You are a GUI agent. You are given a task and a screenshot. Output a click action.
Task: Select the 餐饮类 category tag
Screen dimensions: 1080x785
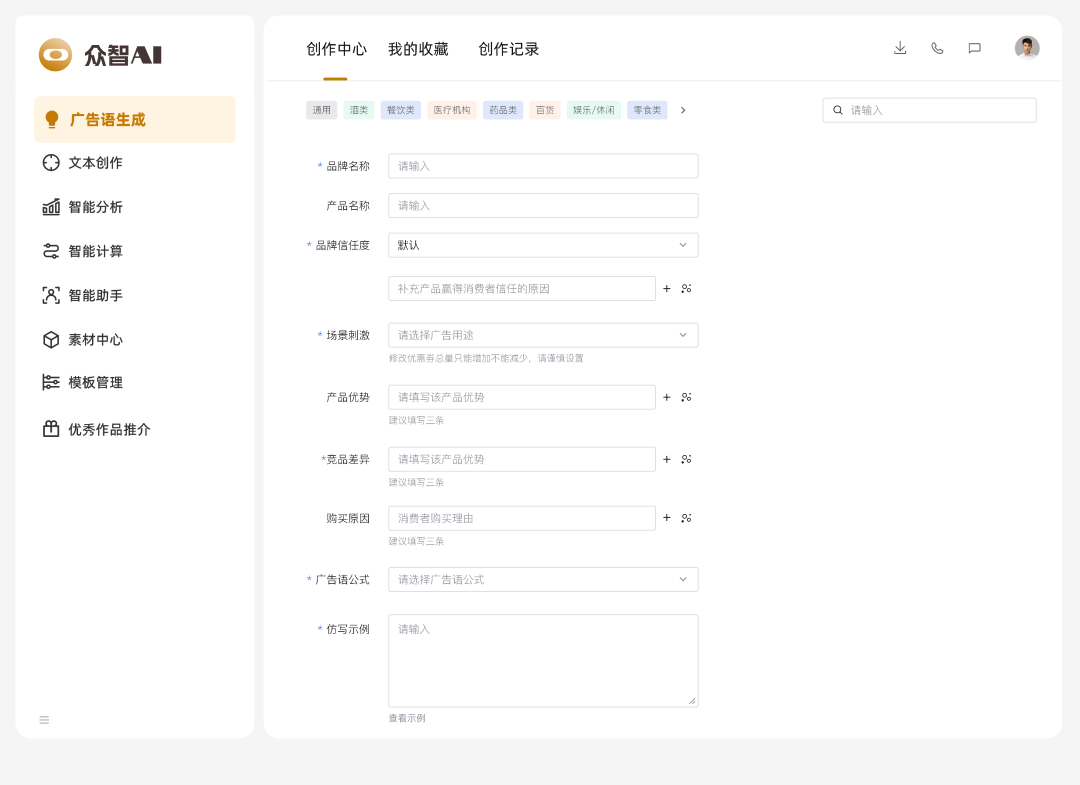401,110
